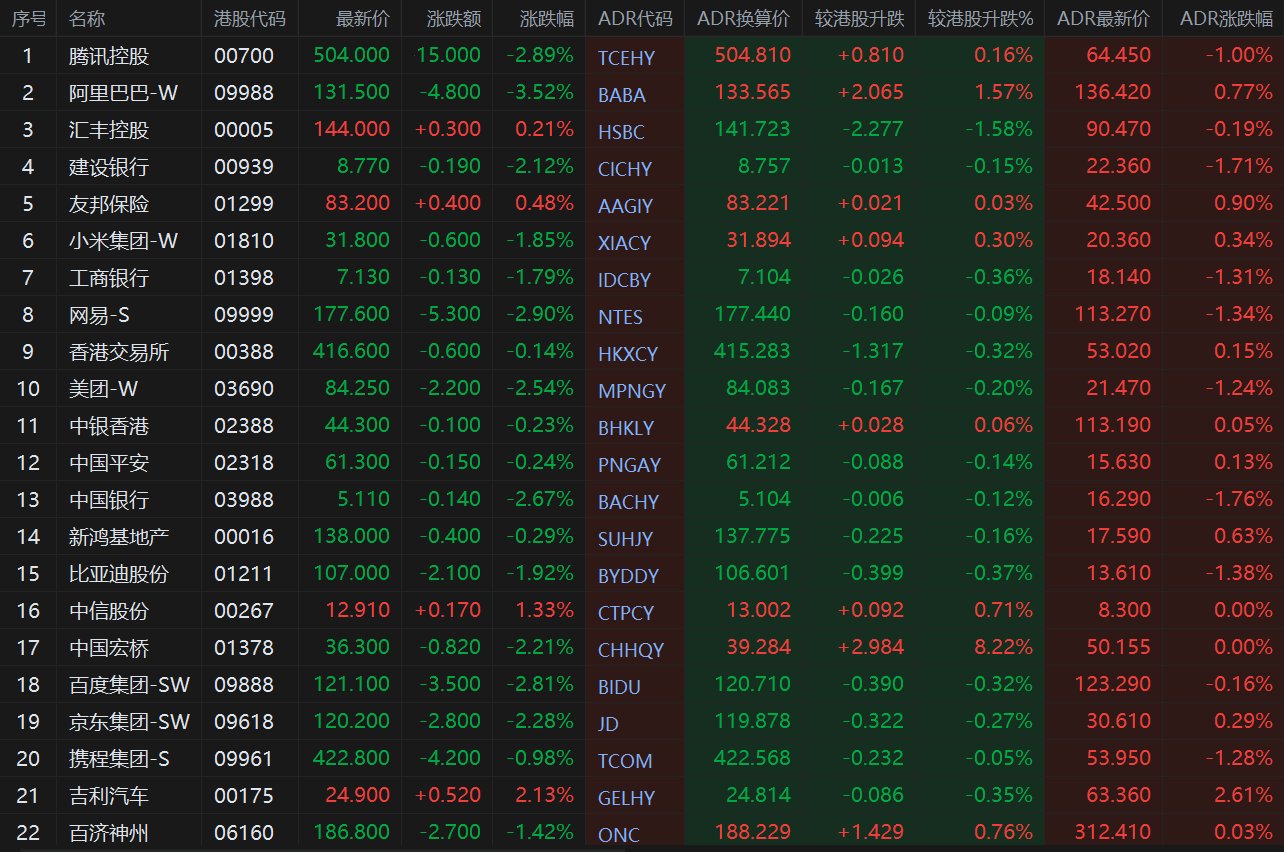Select the ADR code JD
1284x852 pixels.
coord(608,724)
